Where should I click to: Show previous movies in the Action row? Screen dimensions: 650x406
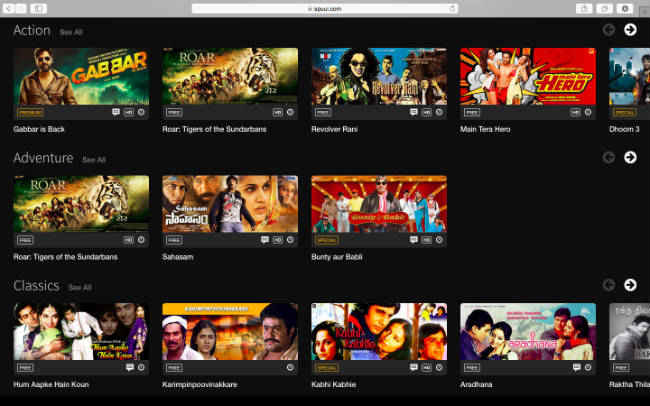pos(609,29)
